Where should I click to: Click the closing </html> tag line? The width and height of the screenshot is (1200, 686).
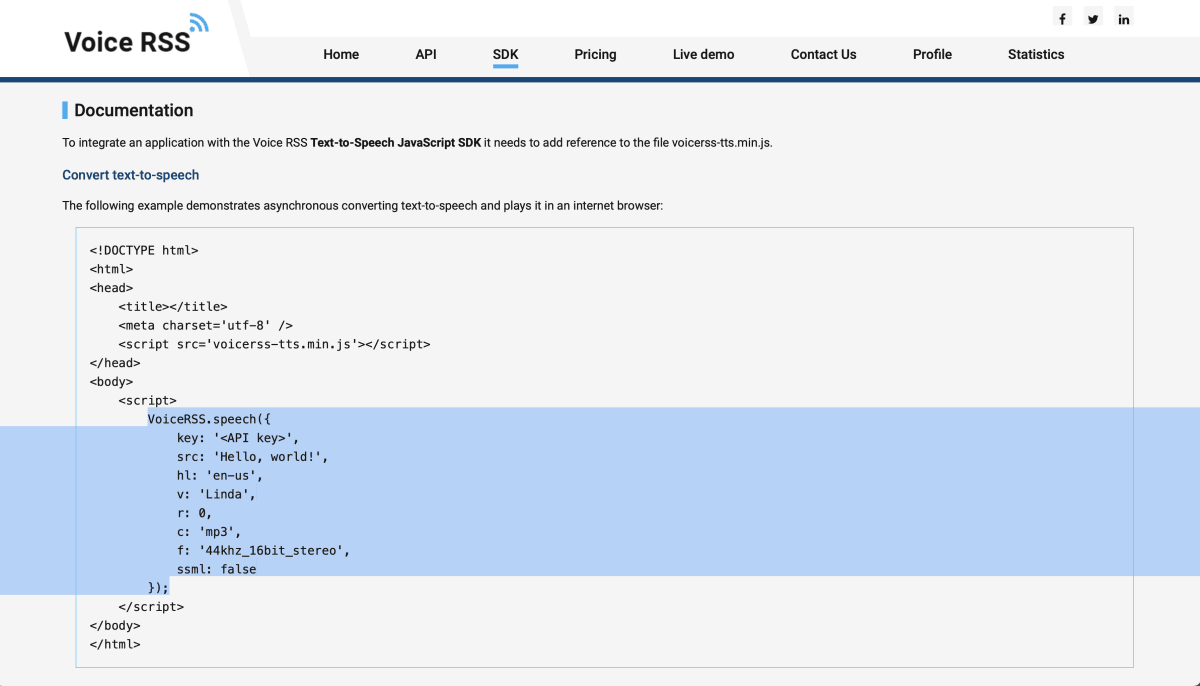[115, 644]
